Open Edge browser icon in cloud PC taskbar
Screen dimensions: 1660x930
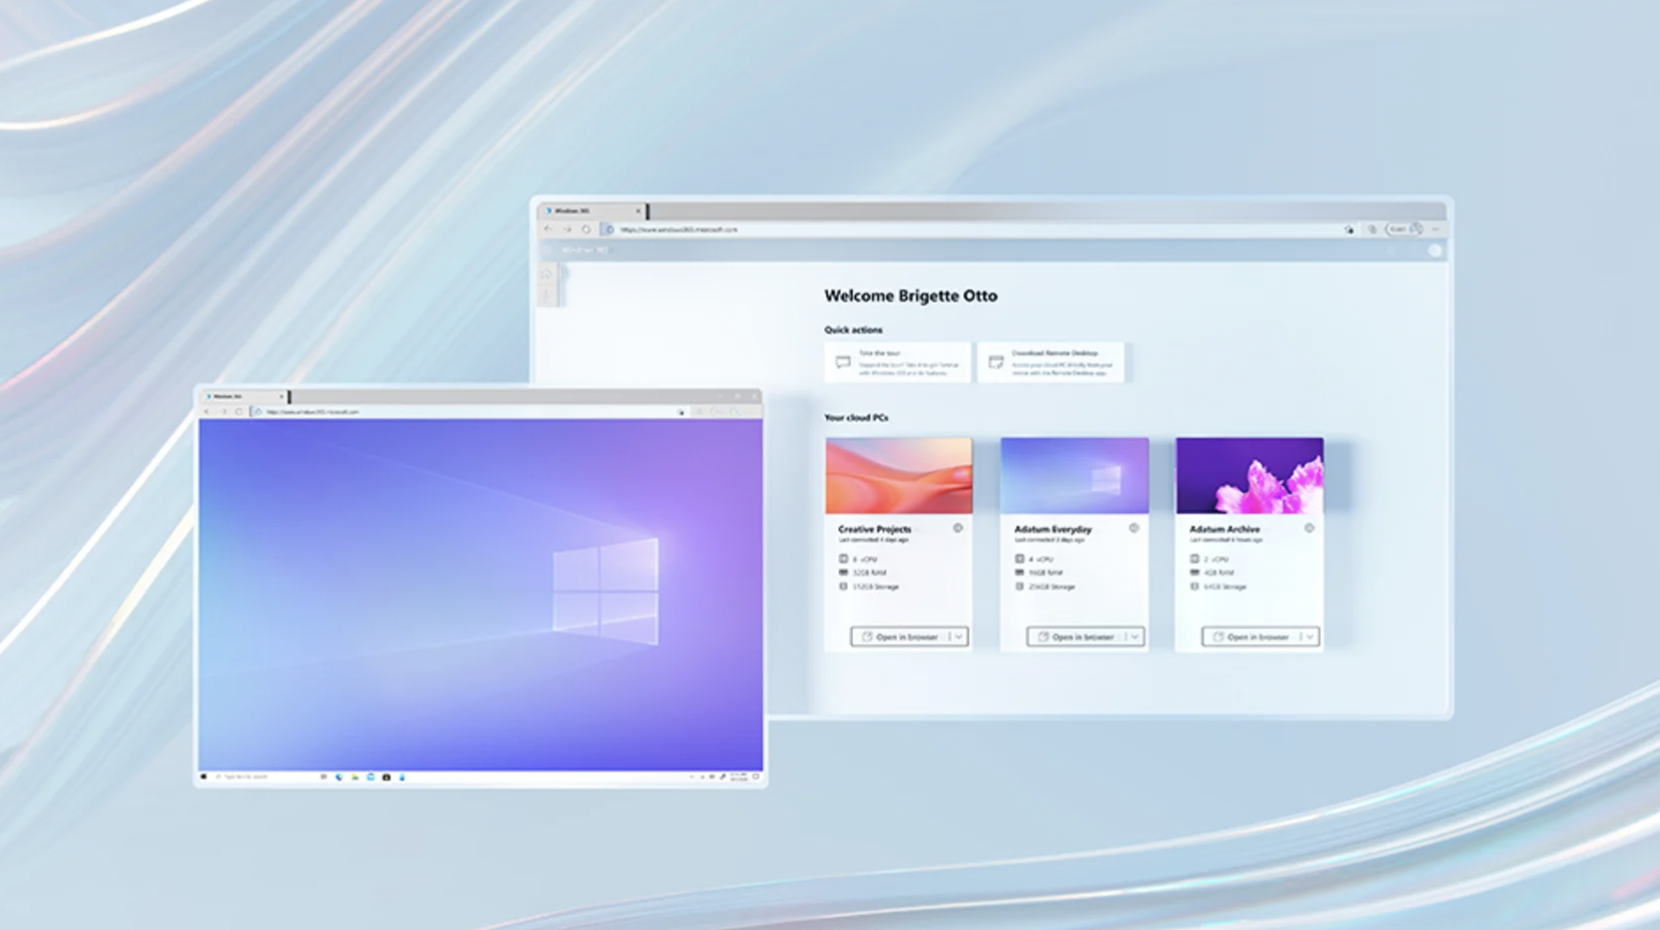click(x=339, y=777)
